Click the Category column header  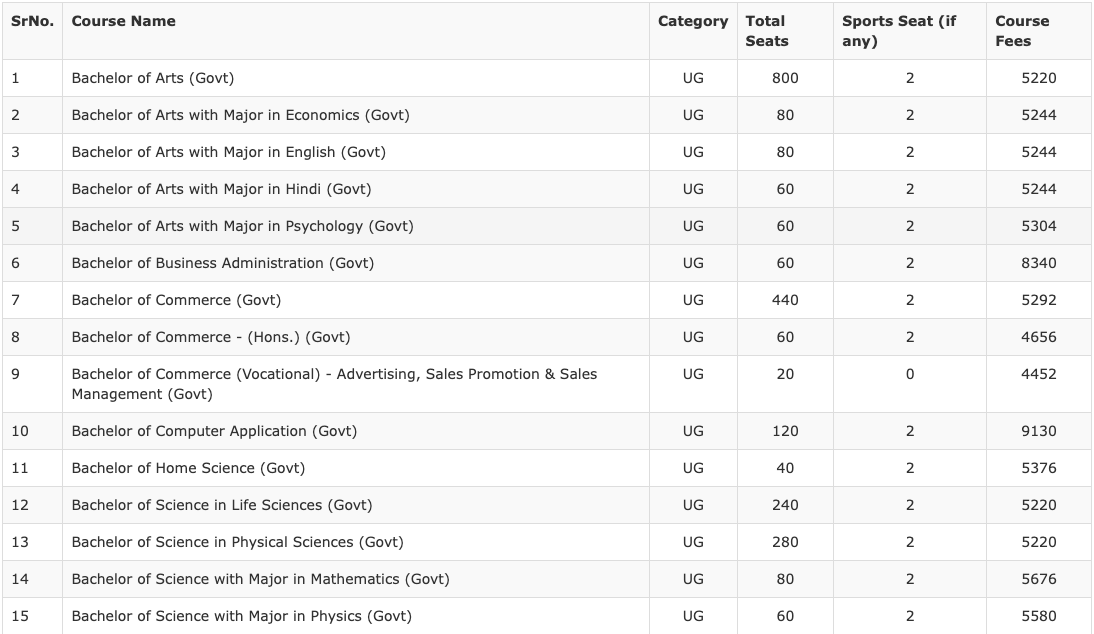tap(692, 21)
